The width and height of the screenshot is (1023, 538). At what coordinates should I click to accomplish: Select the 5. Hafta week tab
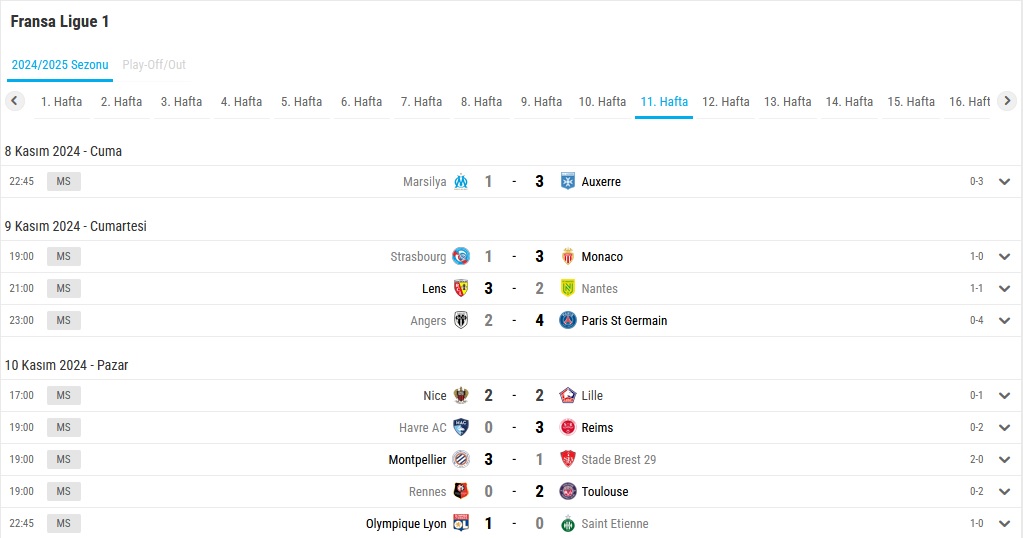pos(301,102)
